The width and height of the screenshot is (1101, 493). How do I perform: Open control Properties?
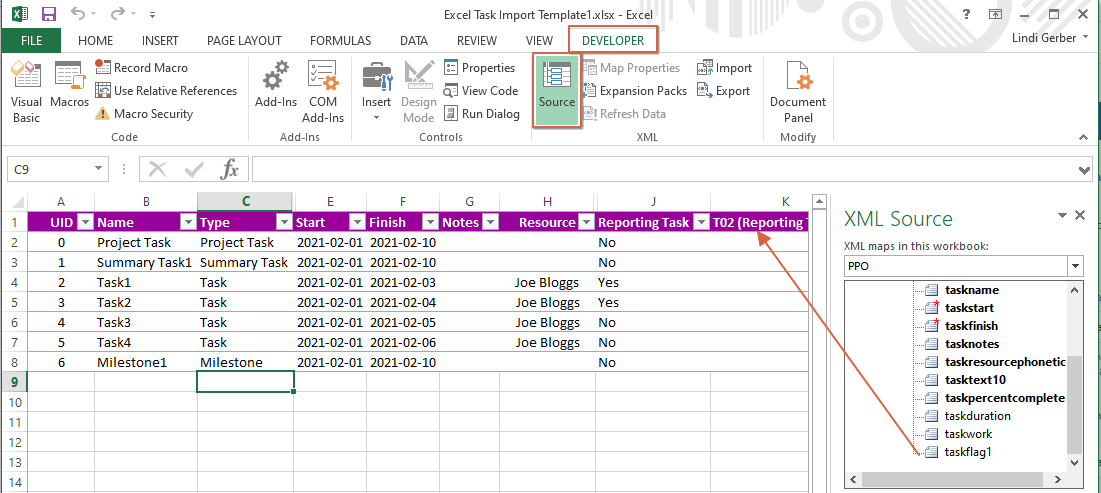[x=480, y=68]
